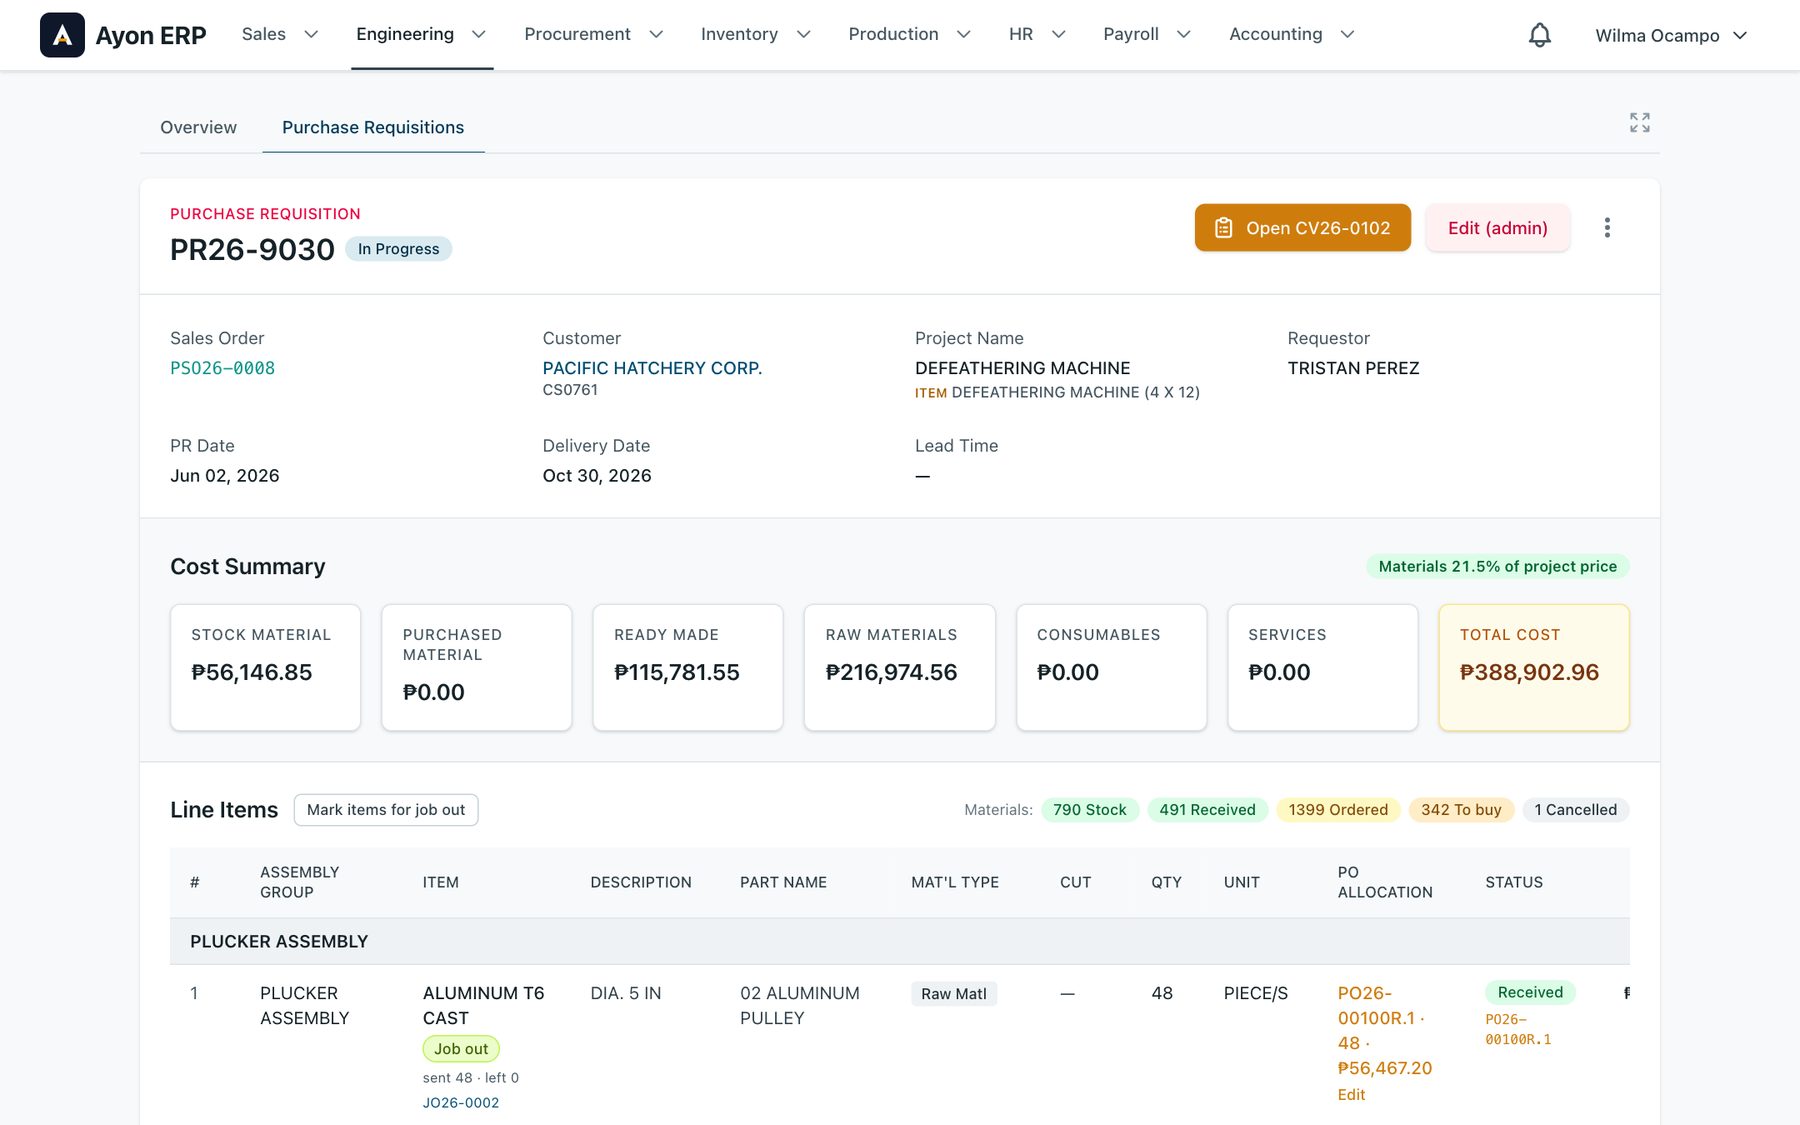Click the 790 Stock badge
Viewport: 1800px width, 1125px height.
click(1089, 810)
